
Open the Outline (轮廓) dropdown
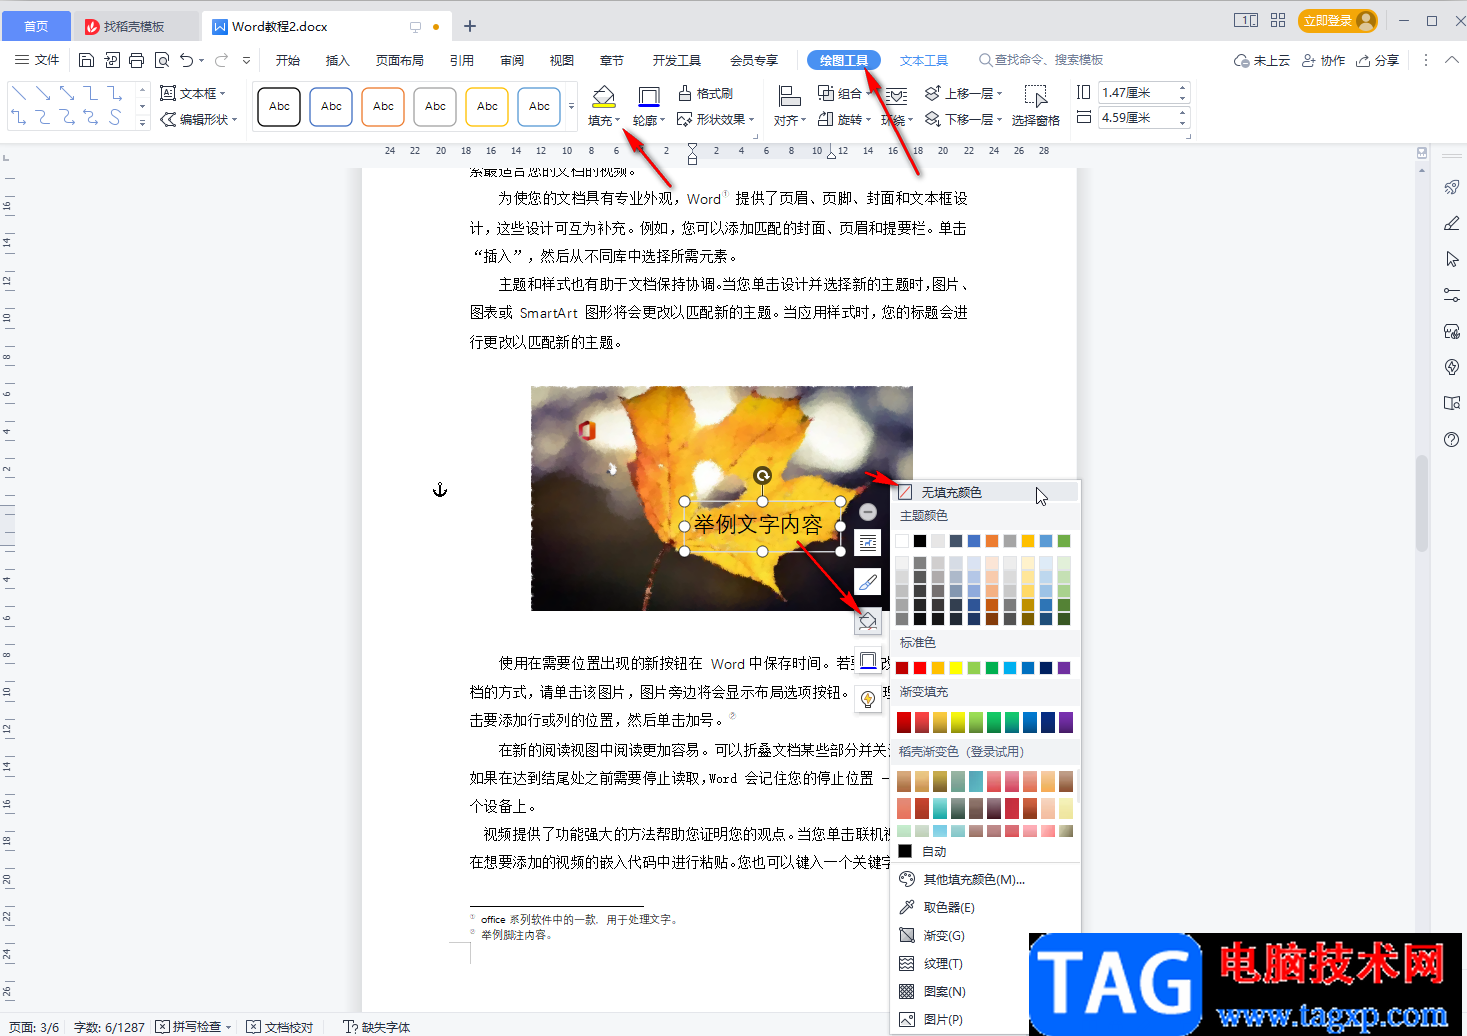pyautogui.click(x=662, y=121)
